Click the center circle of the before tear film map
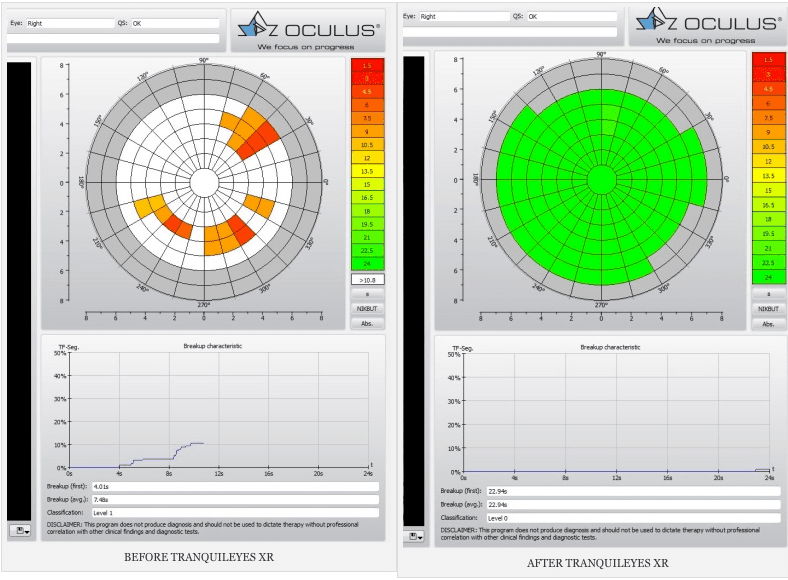This screenshot has width=788, height=580. (204, 183)
